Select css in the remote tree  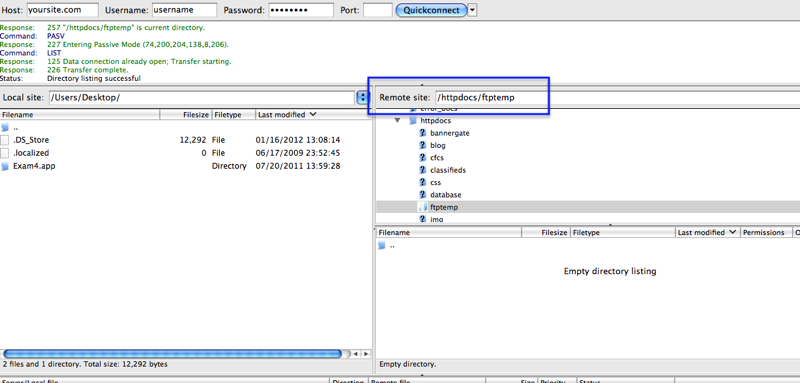pyautogui.click(x=436, y=182)
